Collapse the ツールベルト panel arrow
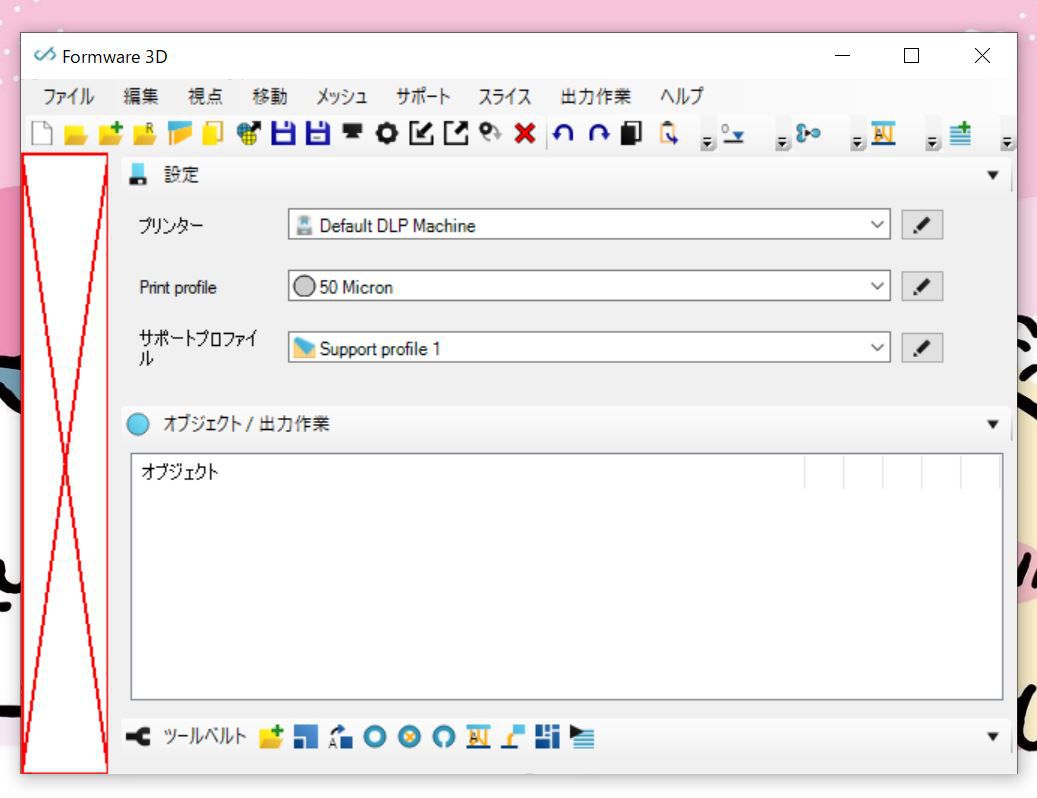Screen dimensions: 1037x798 tap(993, 737)
